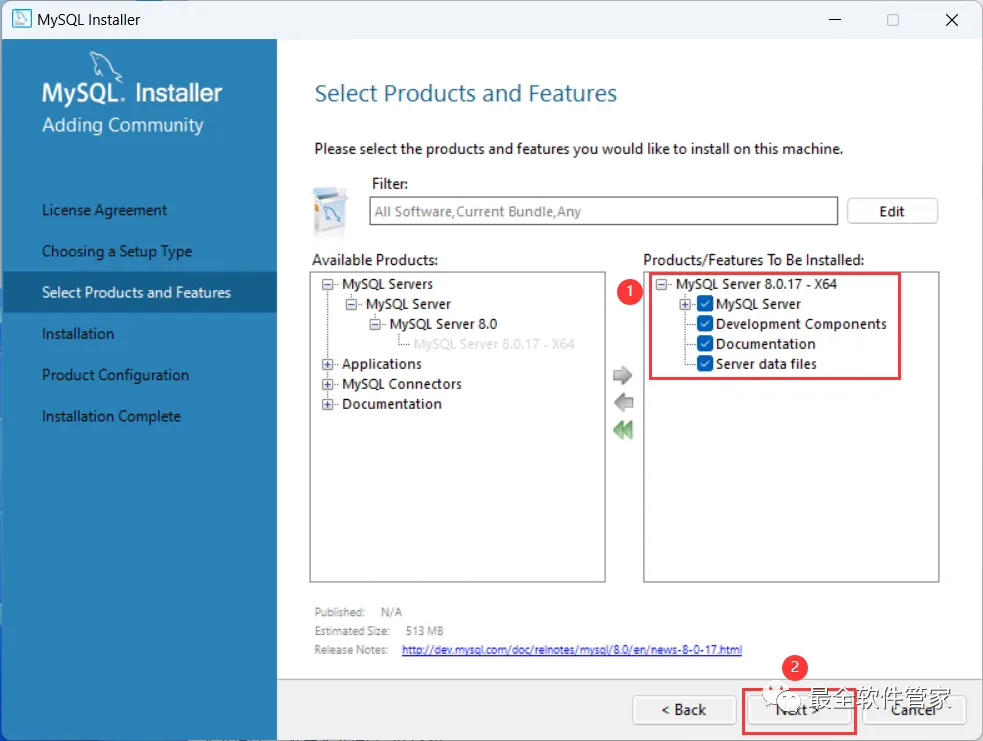Expand the Applications tree node
Image resolution: width=983 pixels, height=741 pixels.
tap(327, 364)
